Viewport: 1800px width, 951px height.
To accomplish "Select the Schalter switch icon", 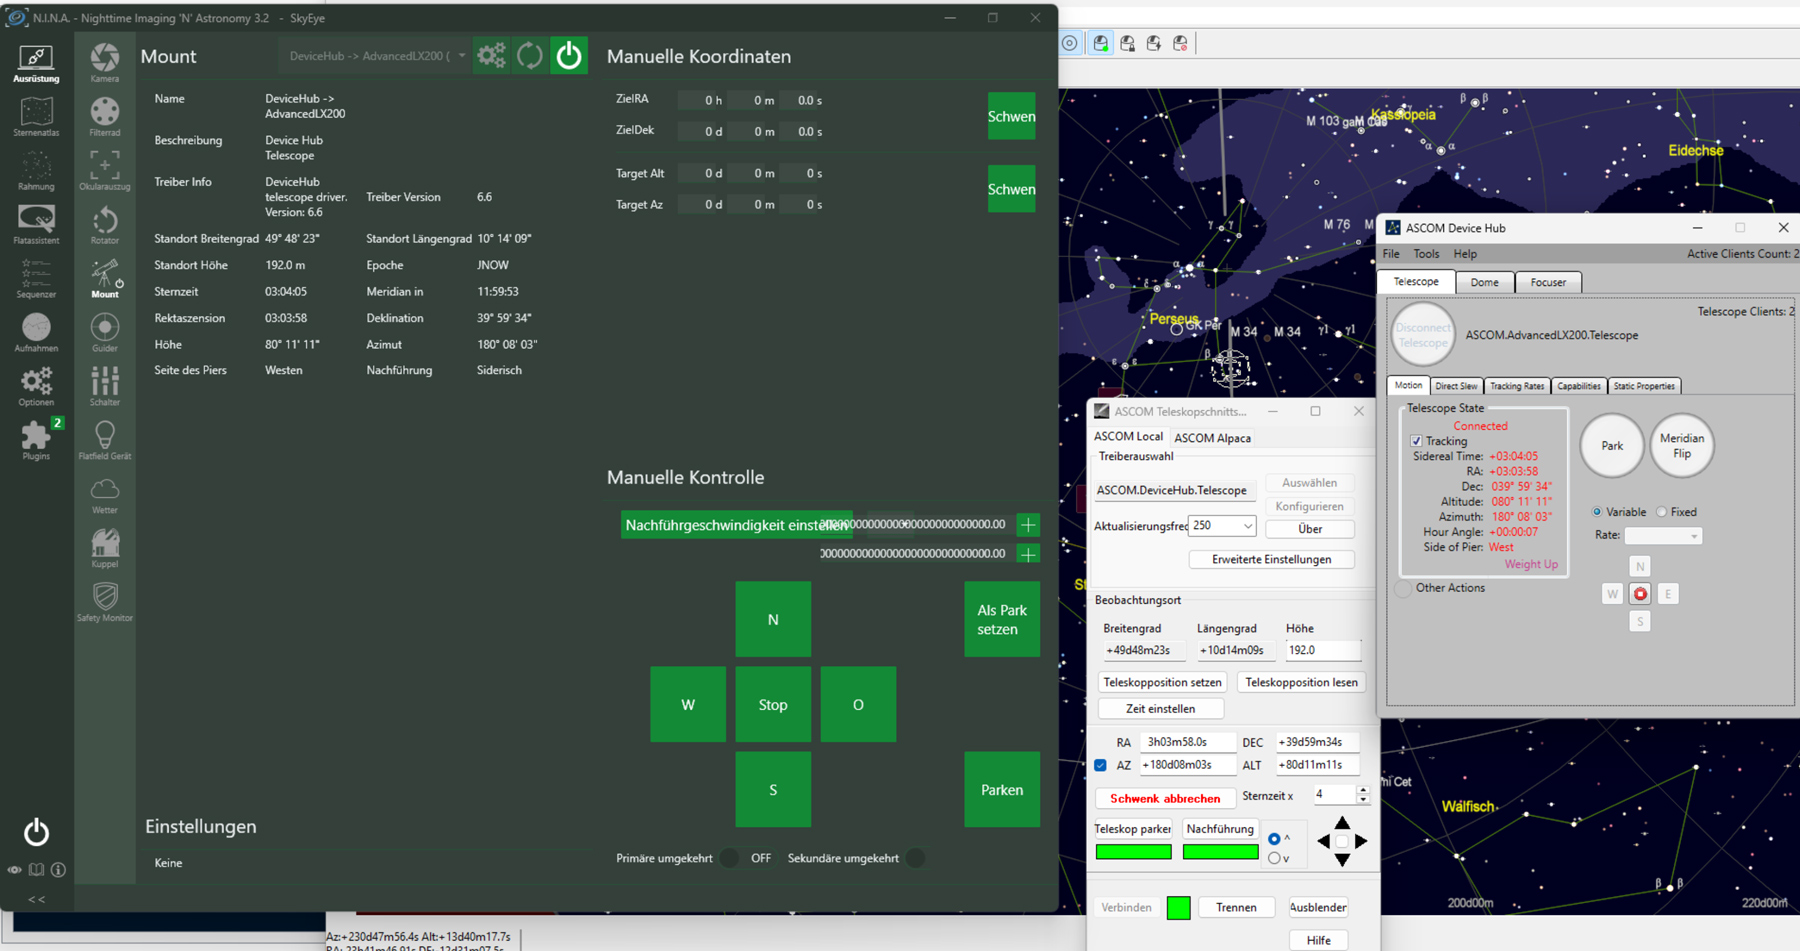I will 105,387.
